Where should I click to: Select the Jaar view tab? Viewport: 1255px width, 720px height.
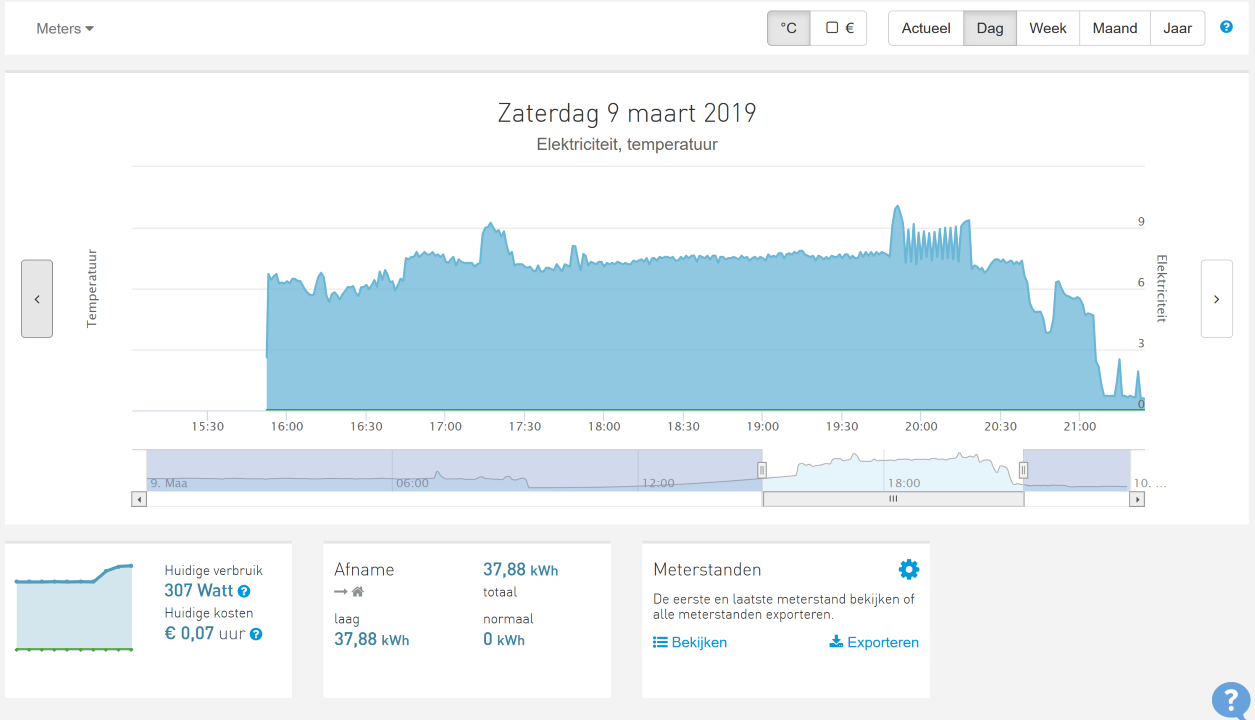click(1177, 28)
